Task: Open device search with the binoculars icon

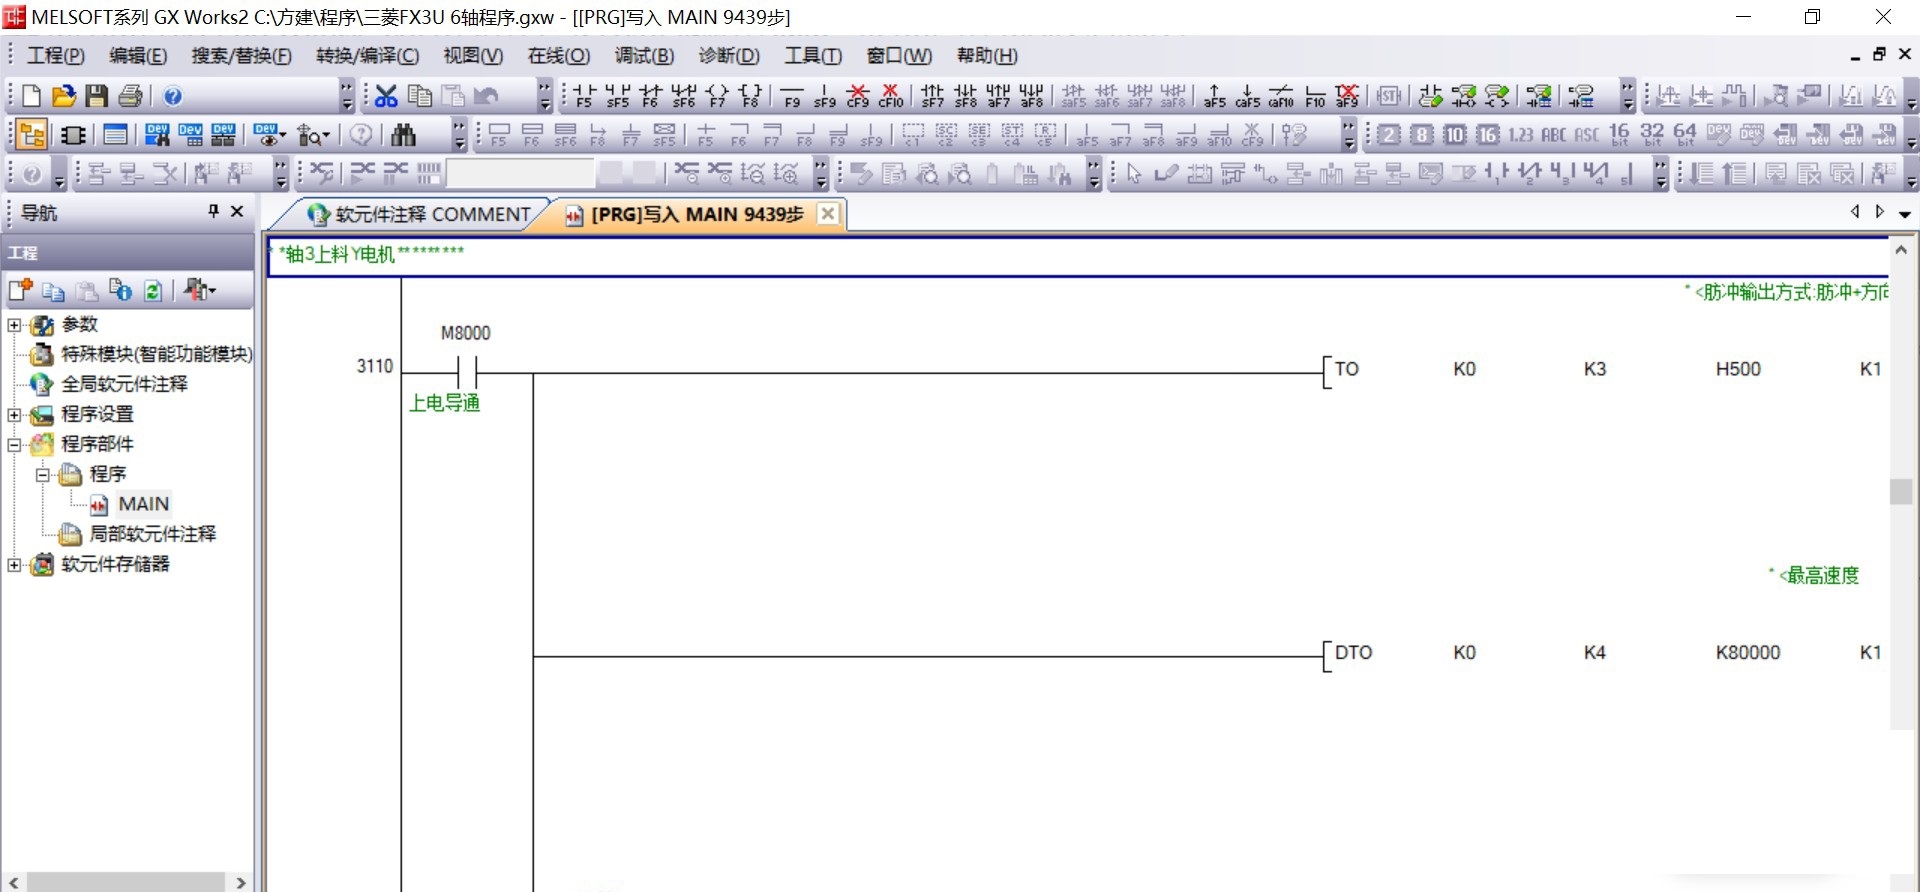Action: point(404,134)
